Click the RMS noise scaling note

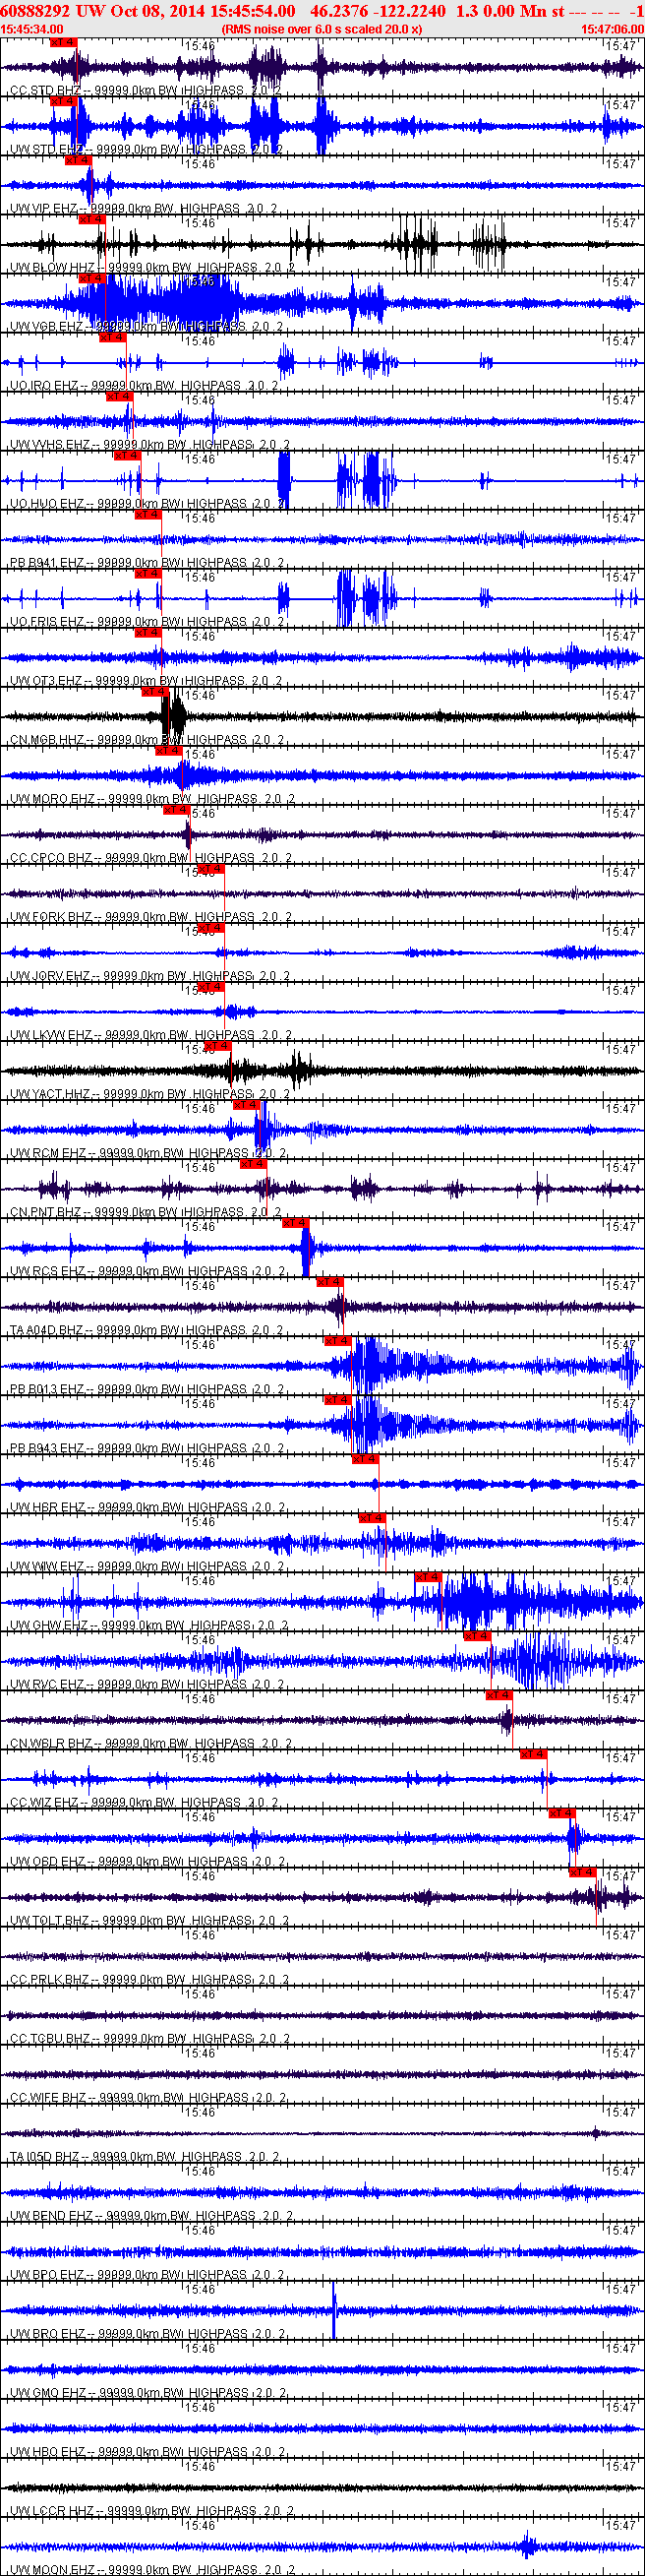(x=322, y=29)
